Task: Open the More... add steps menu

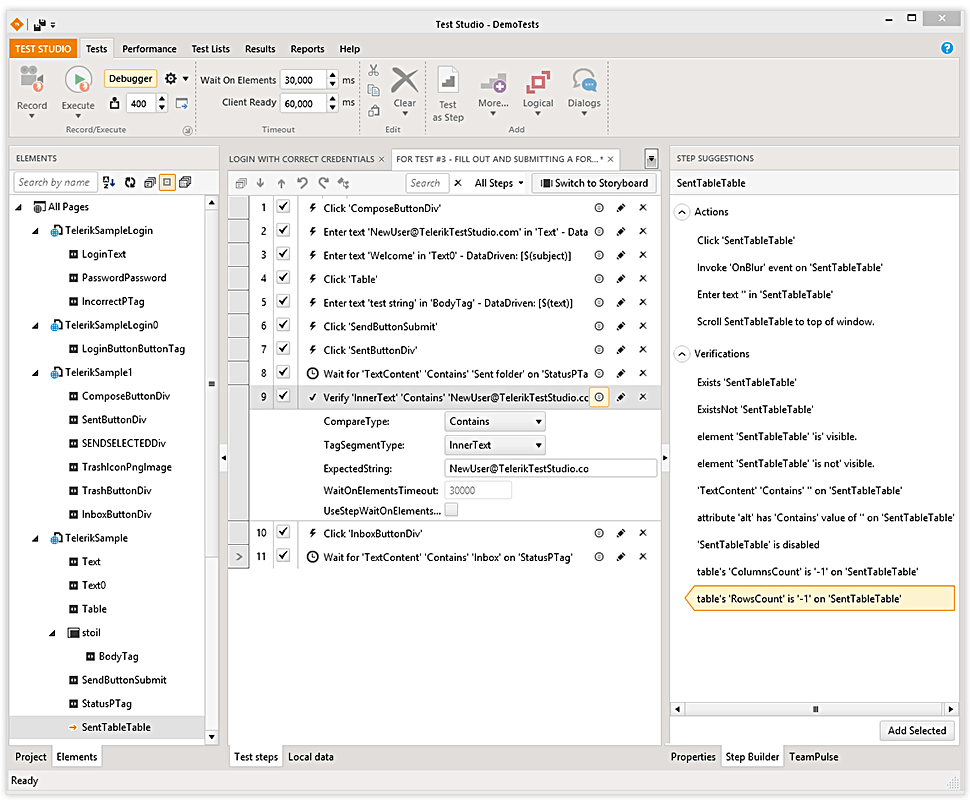Action: 493,81
